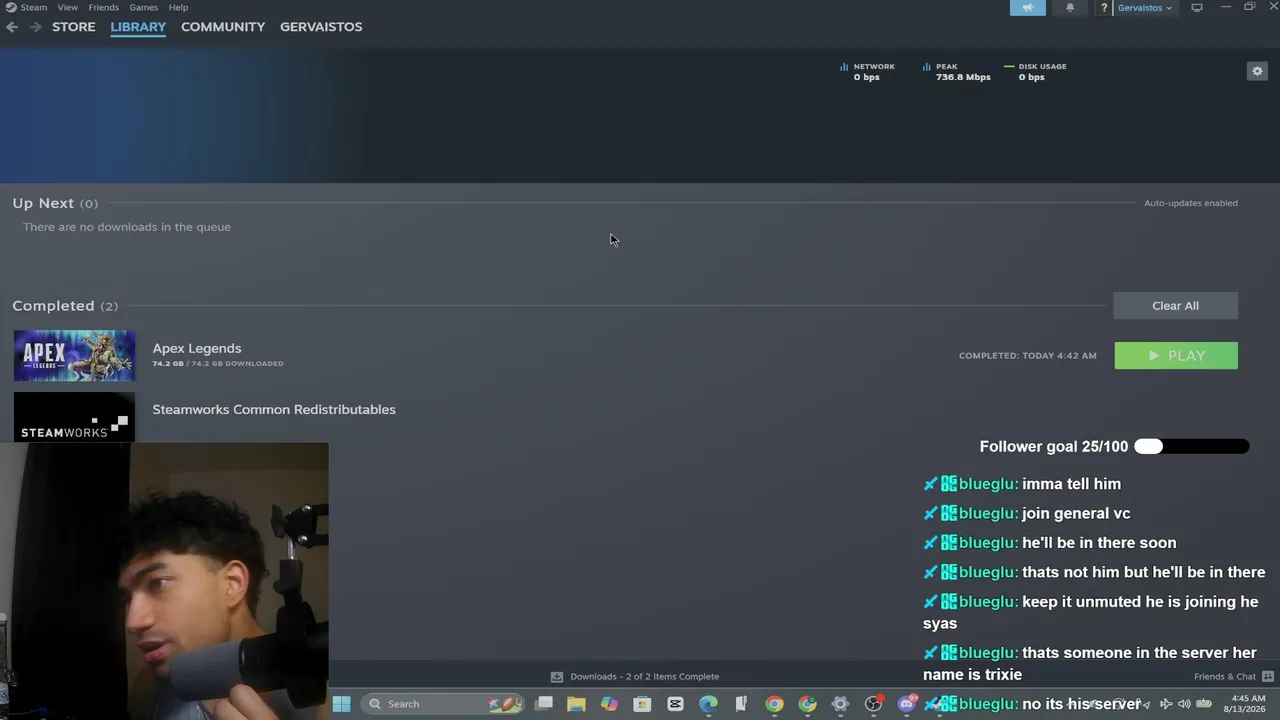Open the Friends & Chat icon

click(x=1268, y=677)
